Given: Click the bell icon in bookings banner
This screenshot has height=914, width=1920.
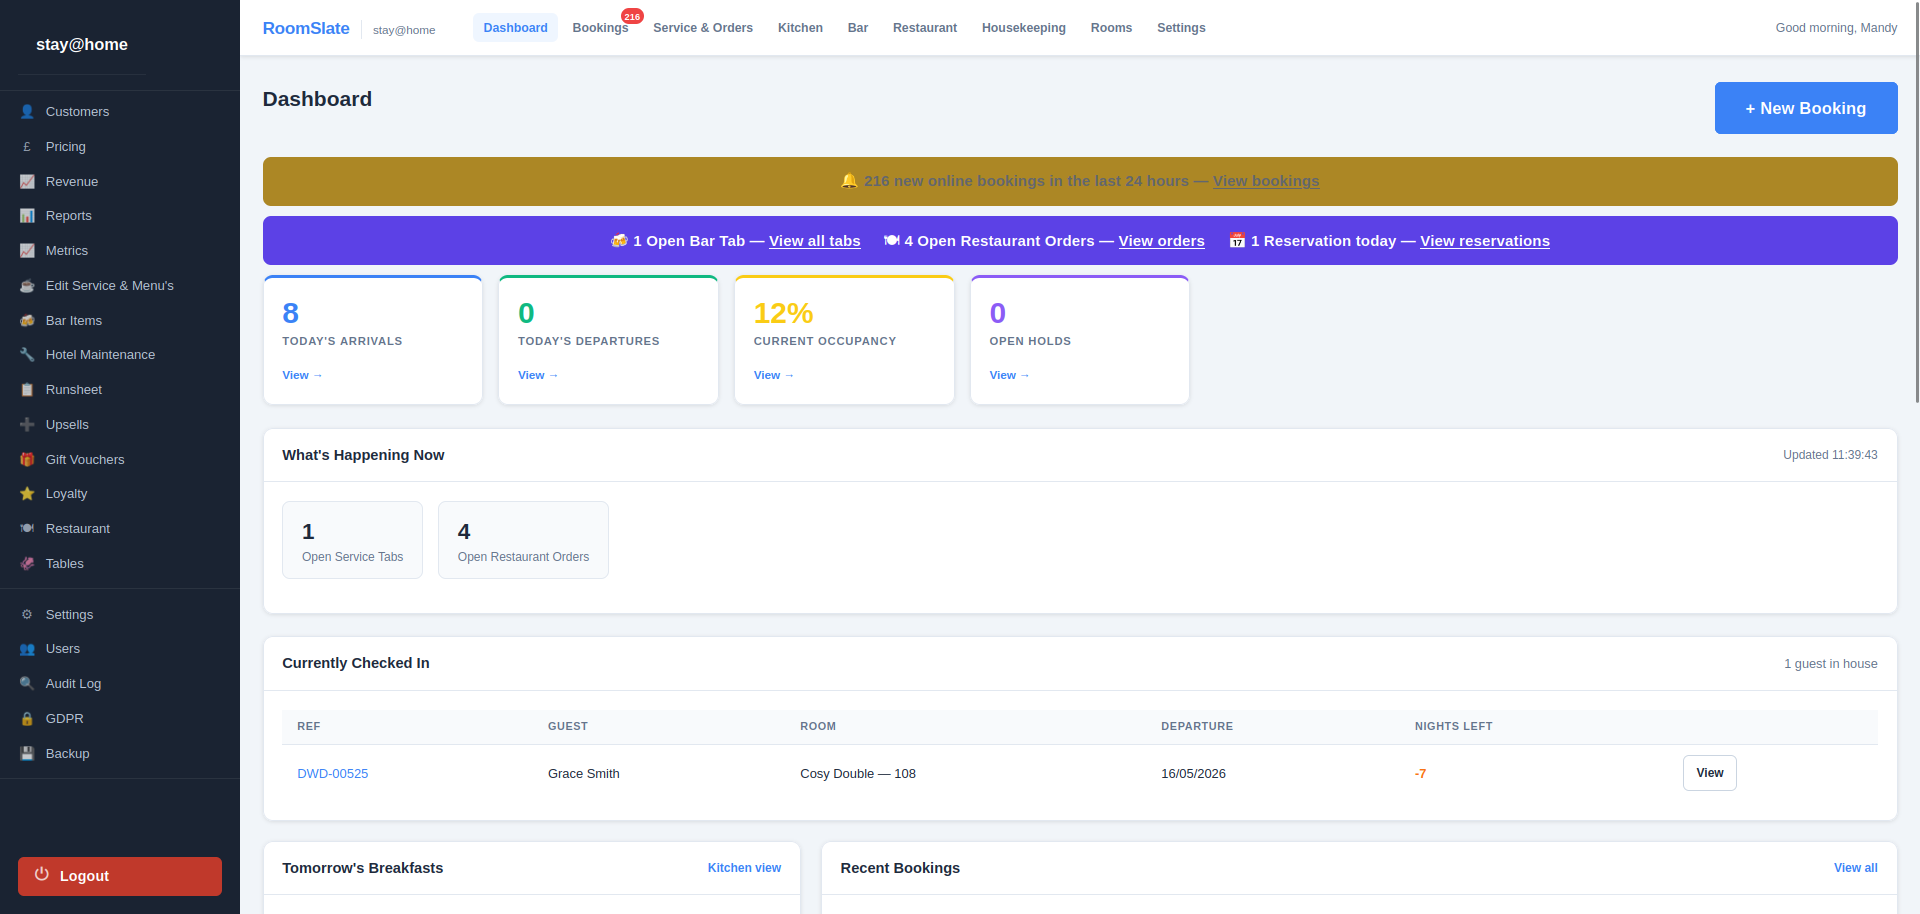Looking at the screenshot, I should [849, 181].
